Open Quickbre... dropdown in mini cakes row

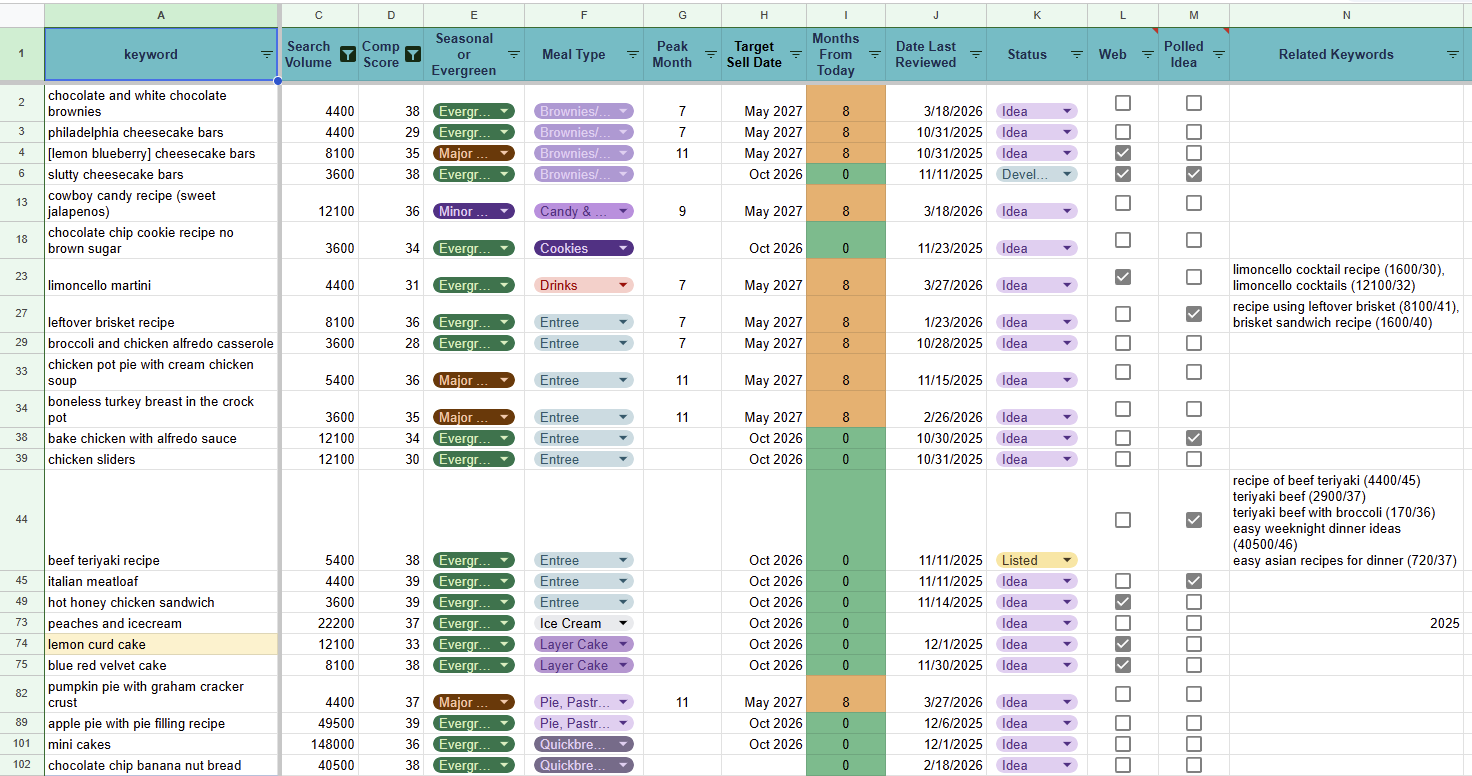(584, 744)
